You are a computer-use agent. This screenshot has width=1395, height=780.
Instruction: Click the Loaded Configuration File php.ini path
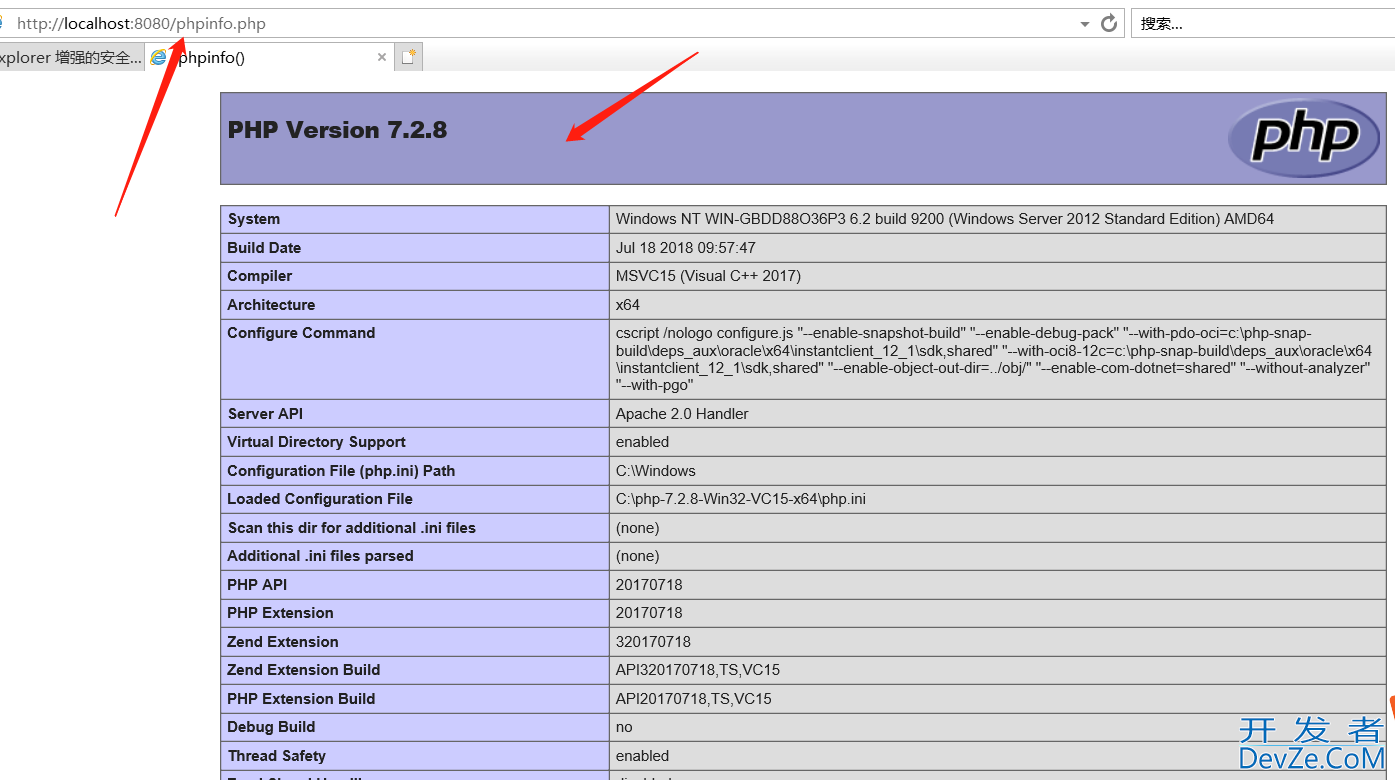[741, 499]
